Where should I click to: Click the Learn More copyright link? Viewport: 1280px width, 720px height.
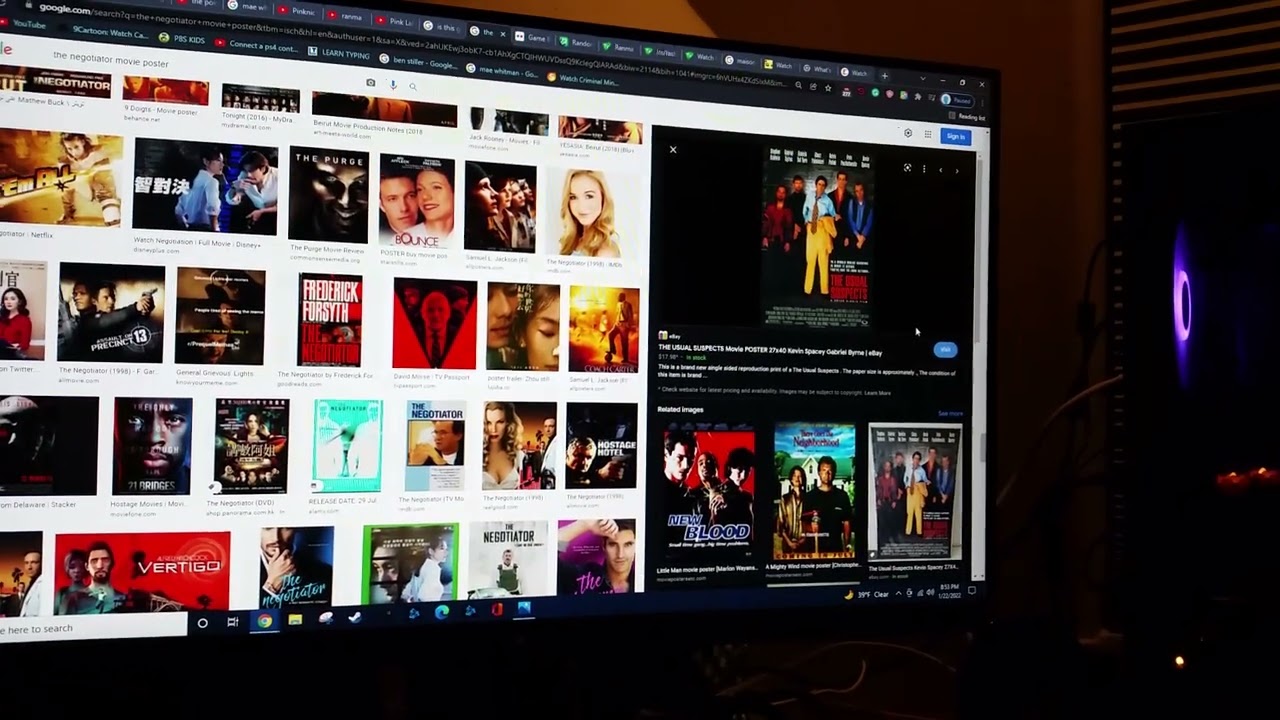(x=878, y=393)
